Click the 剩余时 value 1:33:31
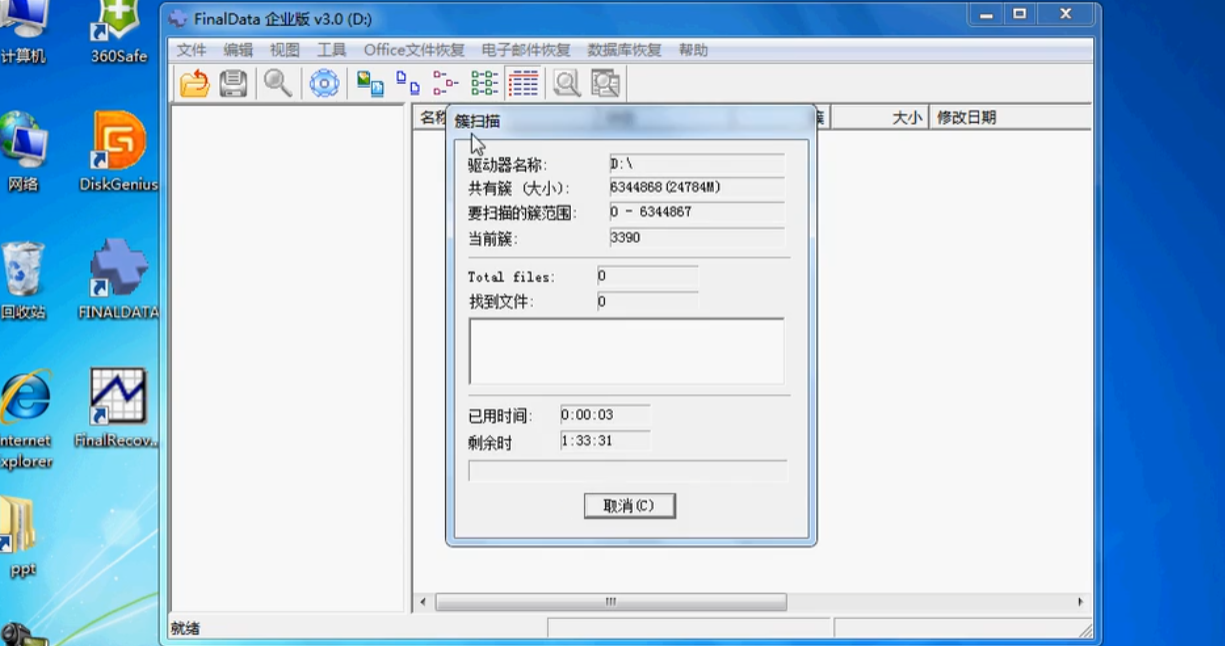The image size is (1225, 646). point(605,440)
